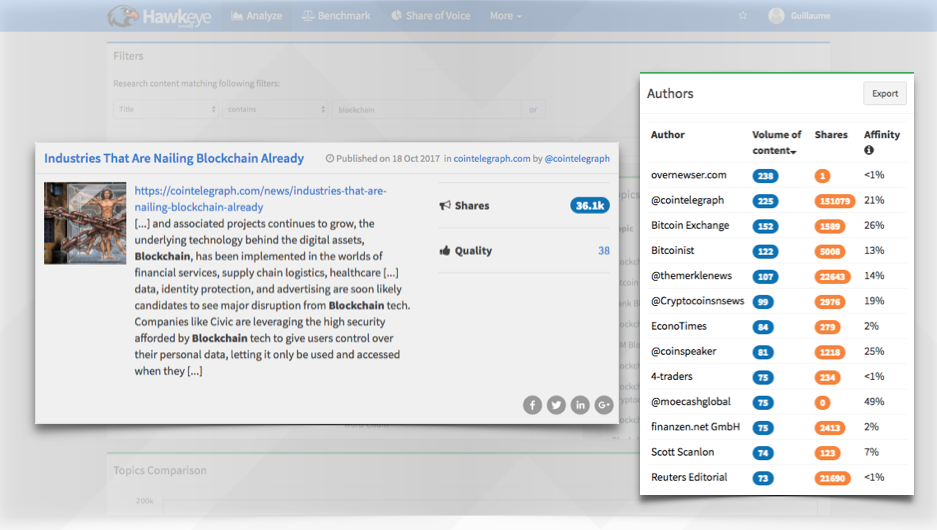
Task: Select author EconoTimes
Action: tap(679, 326)
